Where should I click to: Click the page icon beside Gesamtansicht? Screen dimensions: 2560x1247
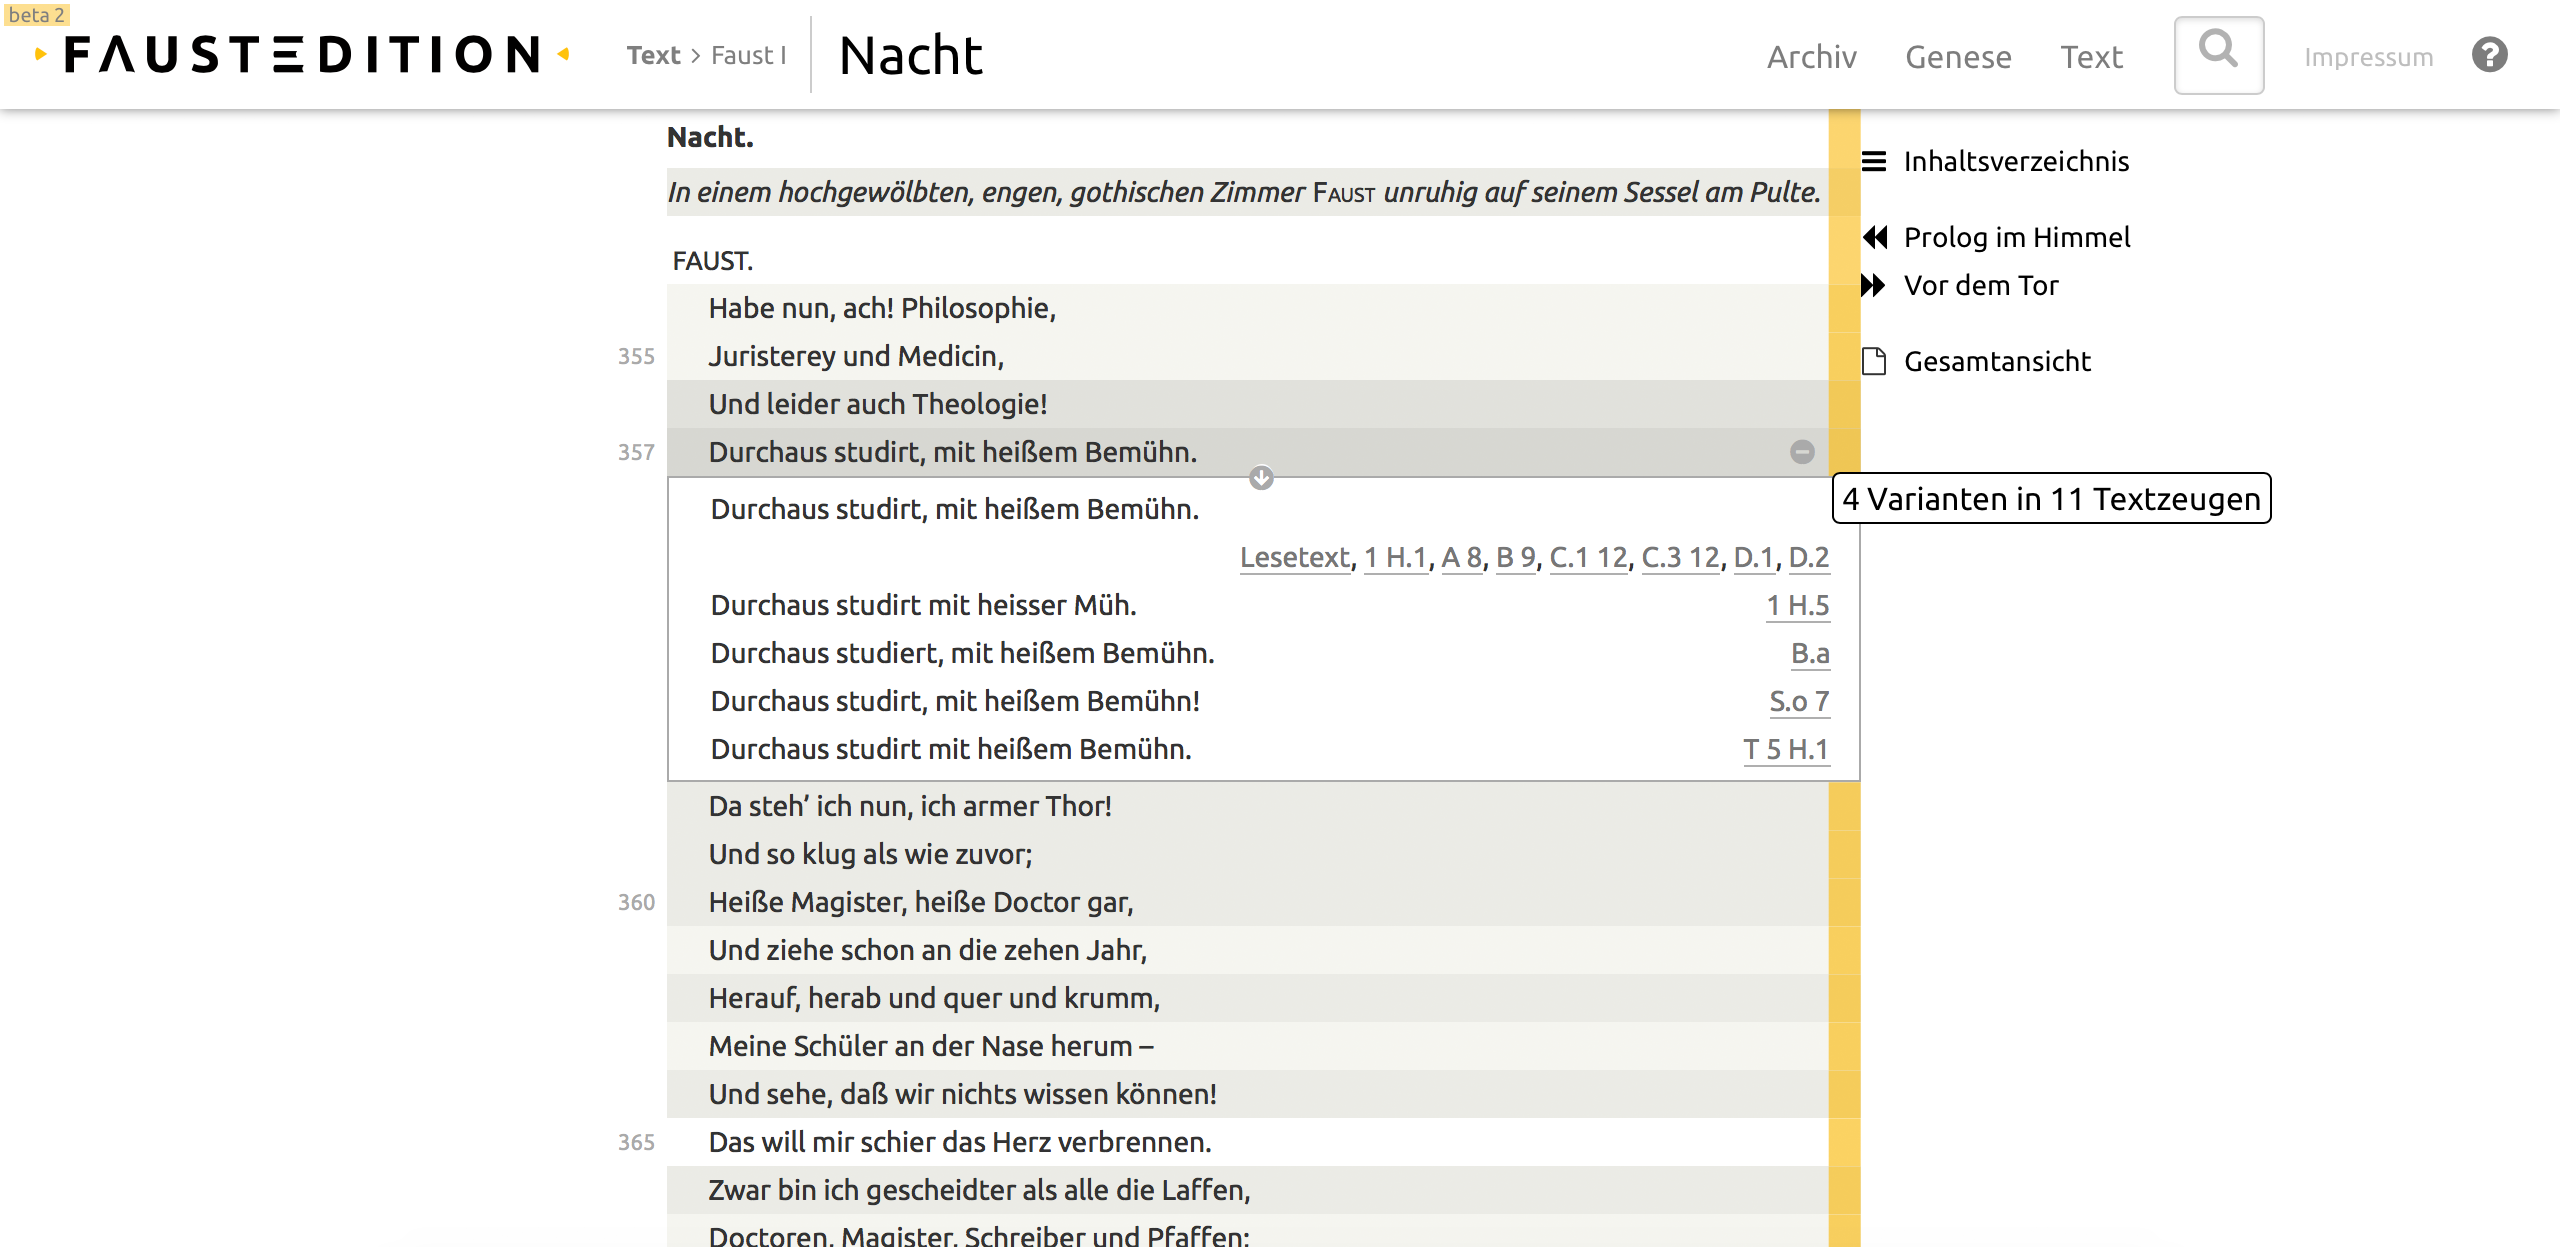pos(1874,361)
